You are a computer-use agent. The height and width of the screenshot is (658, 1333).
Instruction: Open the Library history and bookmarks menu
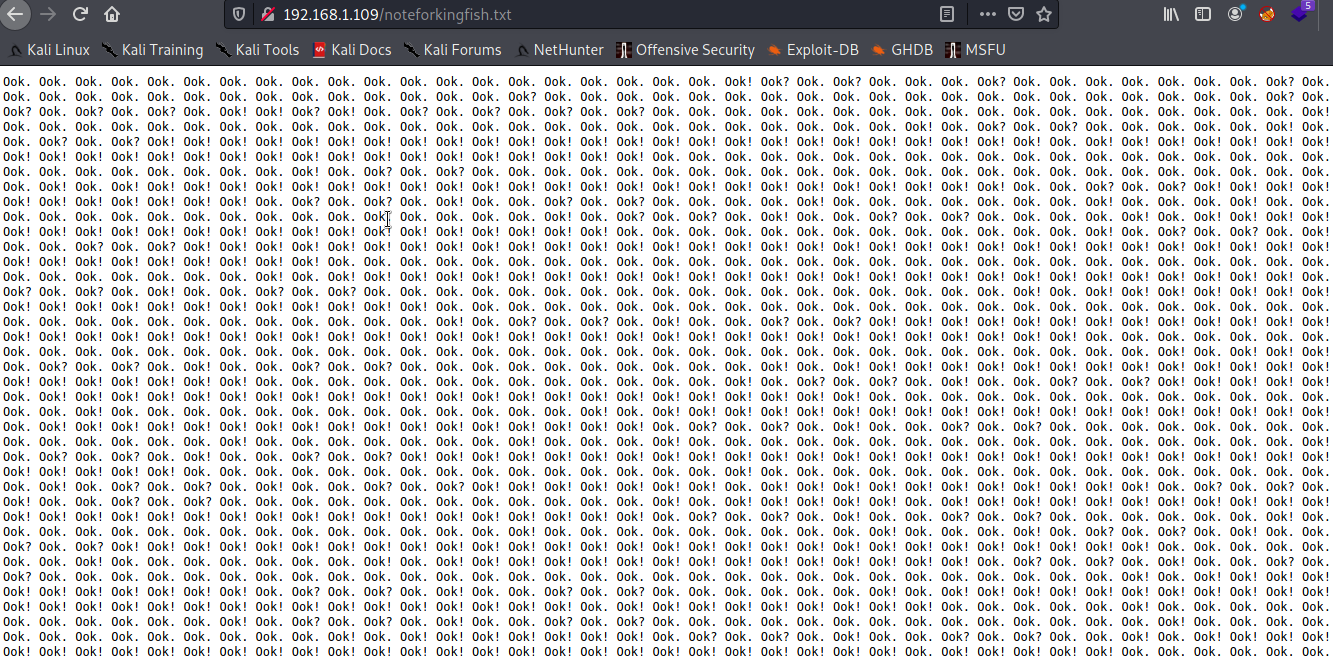coord(1171,15)
